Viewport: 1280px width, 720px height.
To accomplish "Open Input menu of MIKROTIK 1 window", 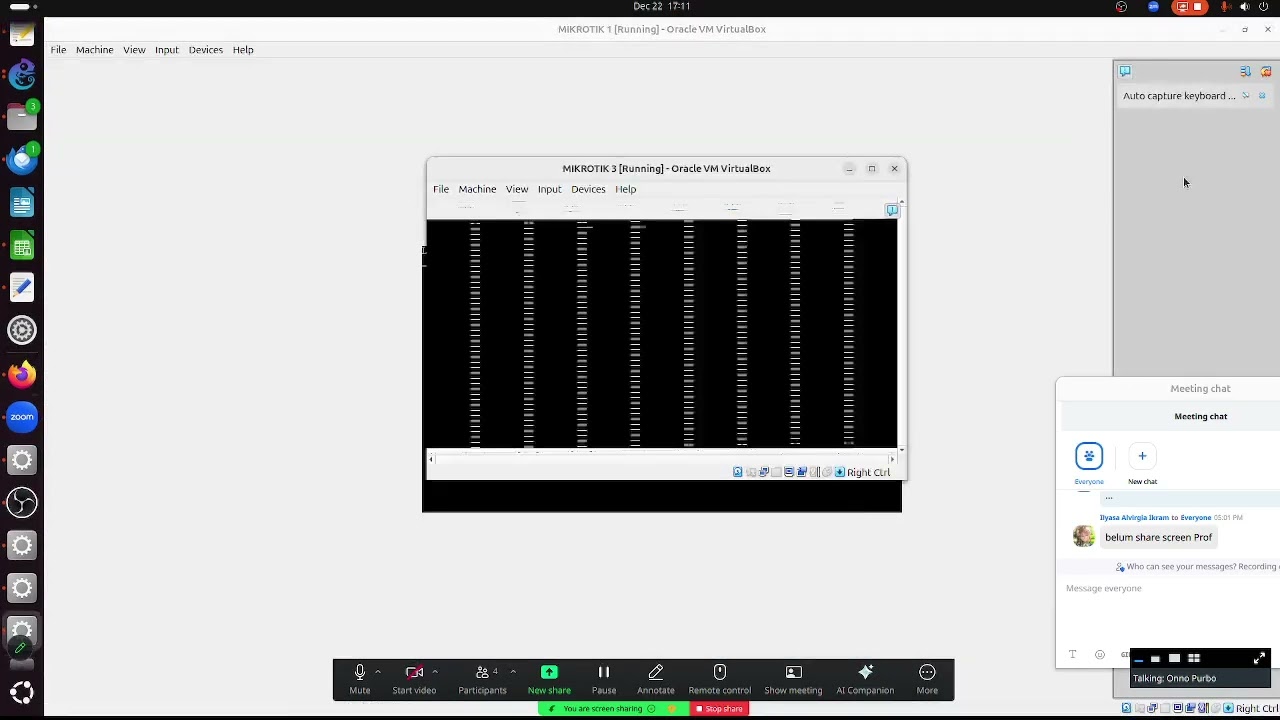I will (x=167, y=50).
